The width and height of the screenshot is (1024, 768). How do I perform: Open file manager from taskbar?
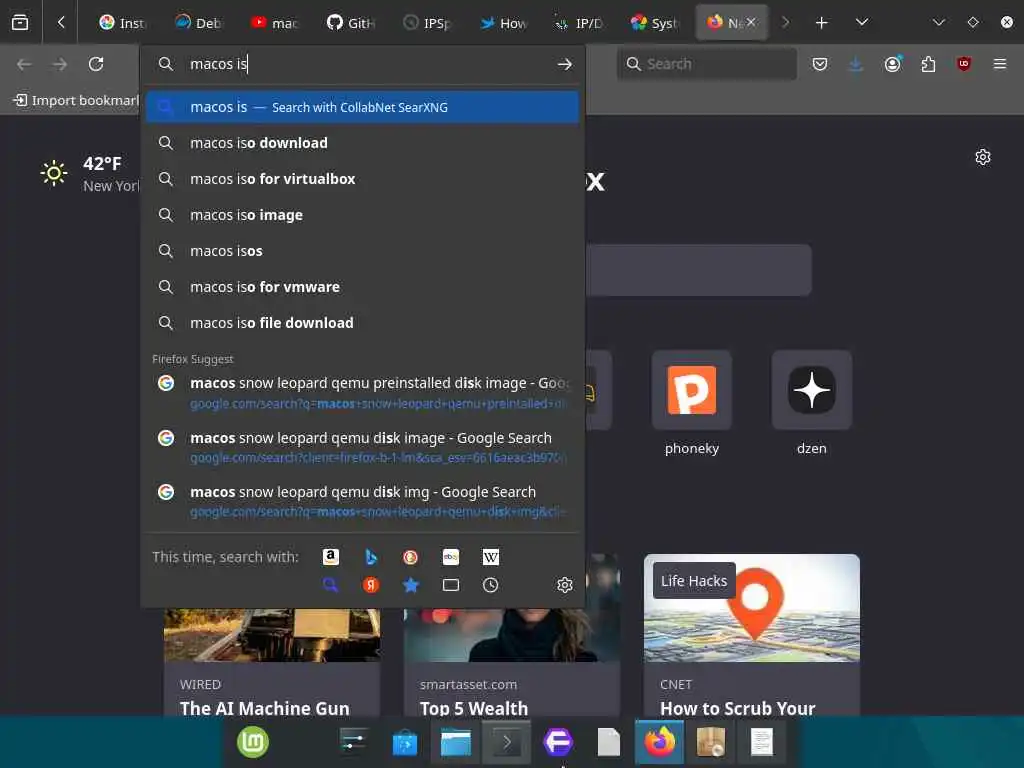coord(456,743)
